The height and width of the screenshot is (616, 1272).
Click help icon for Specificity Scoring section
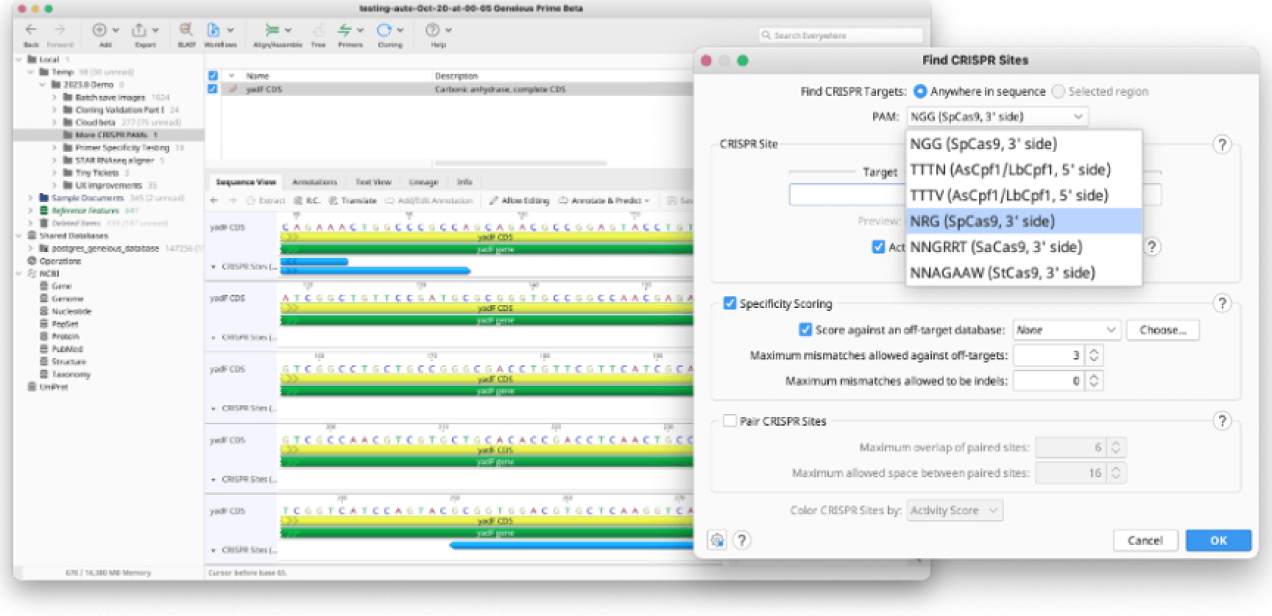click(1221, 303)
